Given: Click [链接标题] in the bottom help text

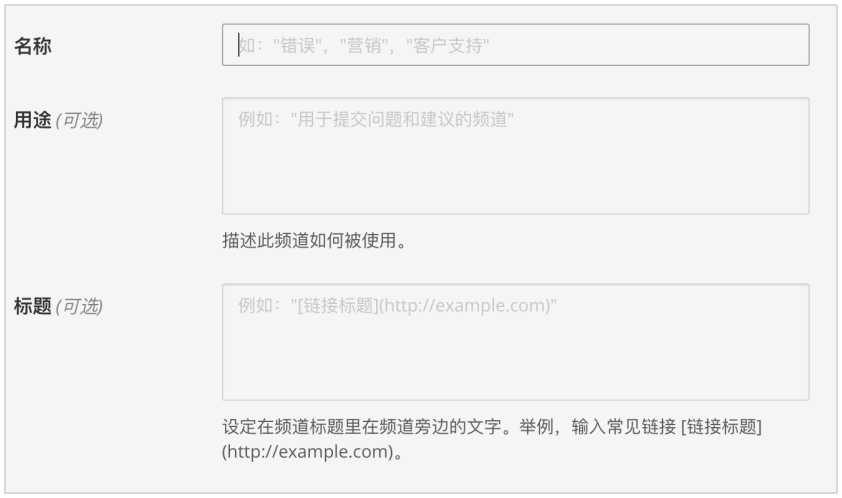Looking at the screenshot, I should [721, 427].
